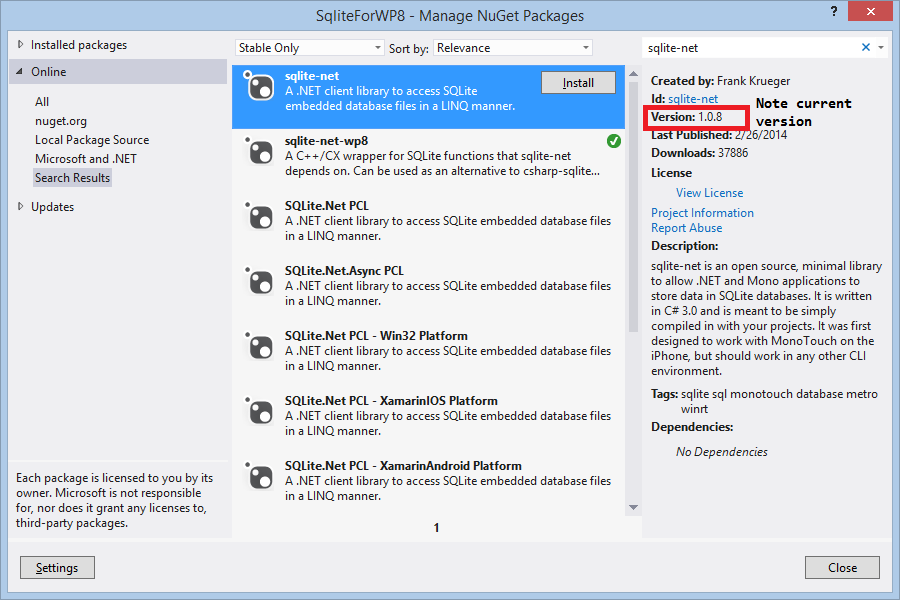Select the SQLite.Net PCL package title
Screen dimensions: 900x600
tap(327, 206)
